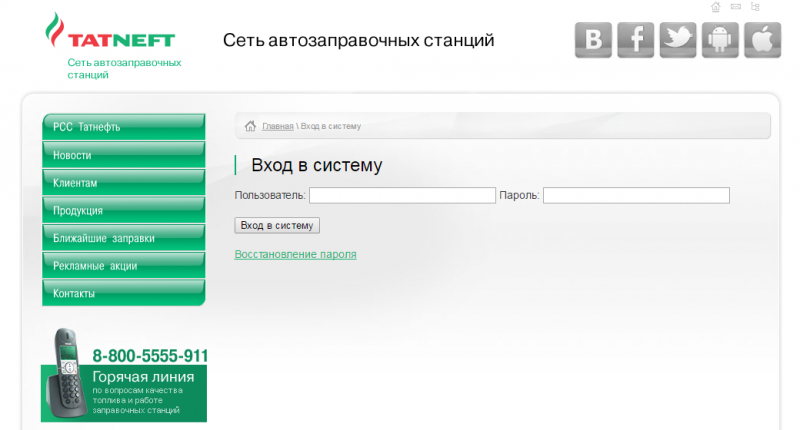Click the small home icon at top right
This screenshot has height=430, width=800.
(x=716, y=7)
